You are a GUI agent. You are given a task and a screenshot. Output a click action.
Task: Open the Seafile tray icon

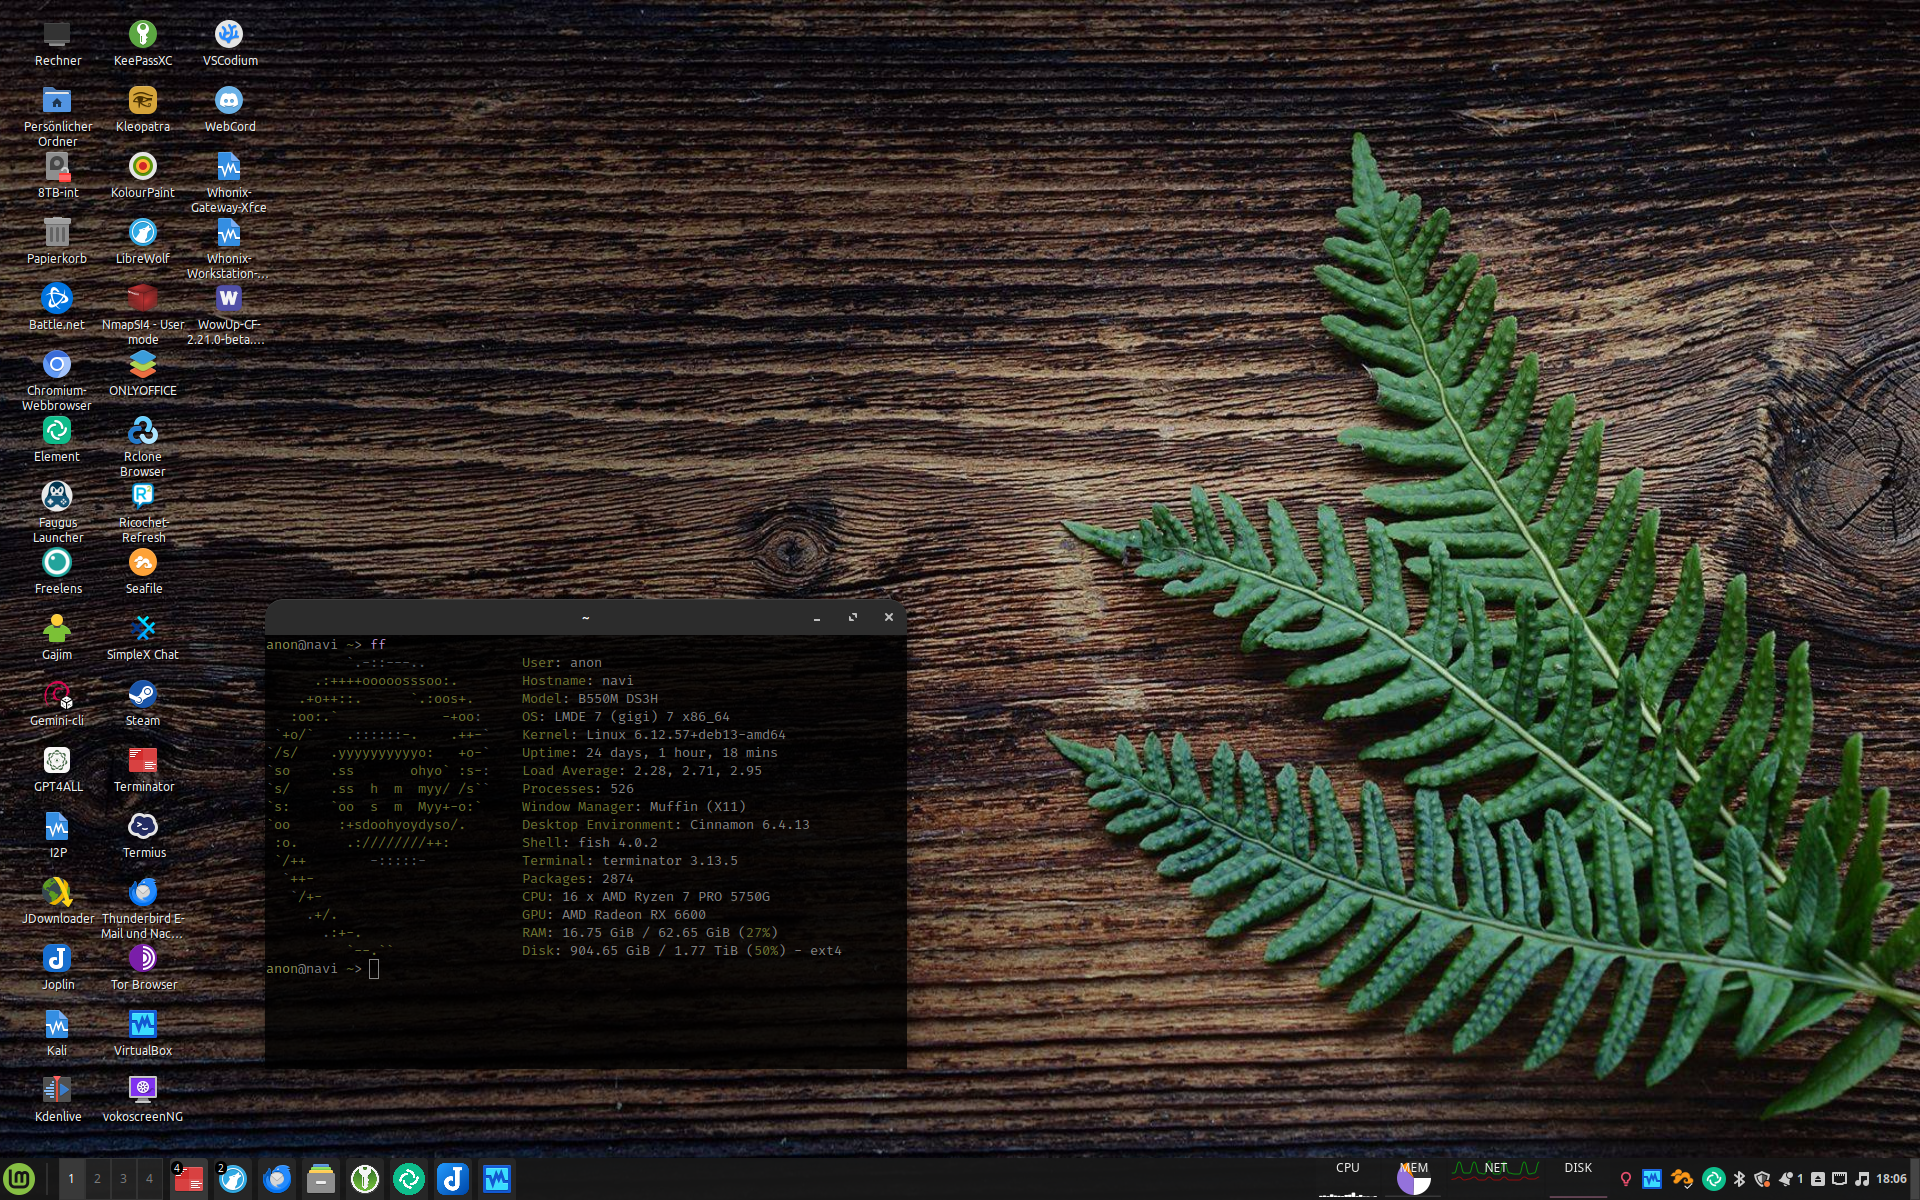tap(1681, 1179)
